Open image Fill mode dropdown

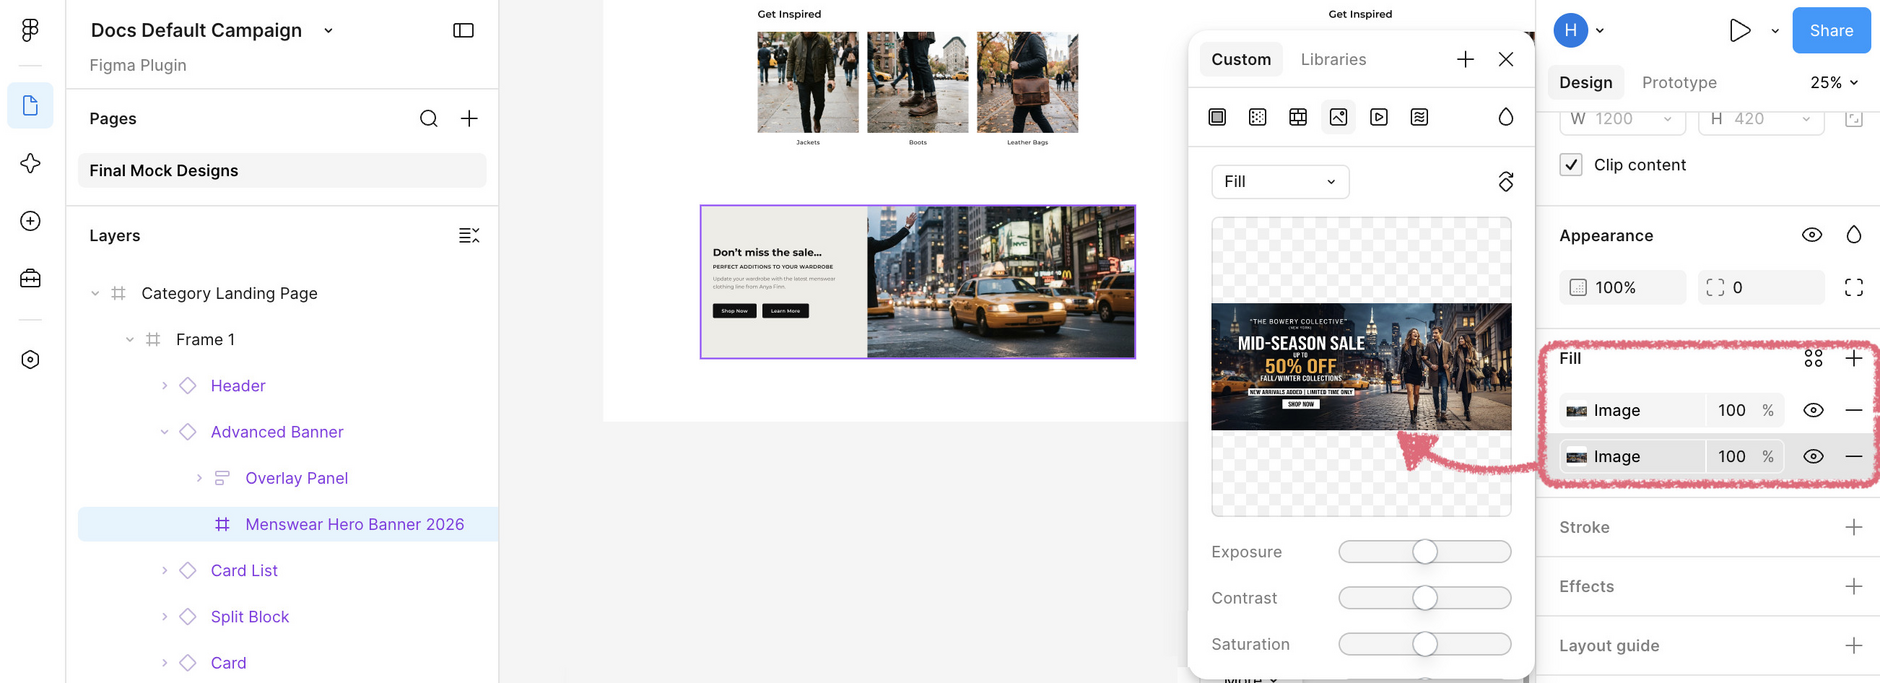[1280, 181]
